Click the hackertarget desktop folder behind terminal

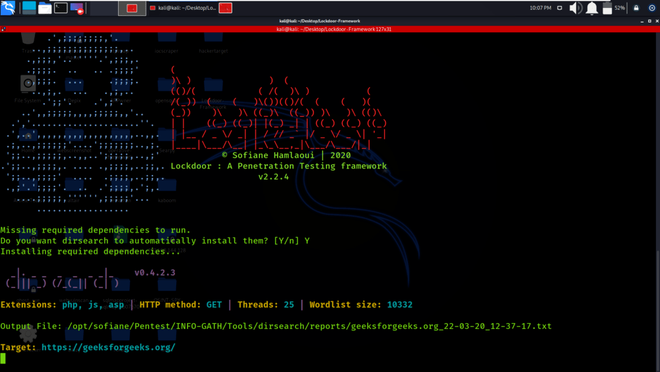(x=213, y=43)
